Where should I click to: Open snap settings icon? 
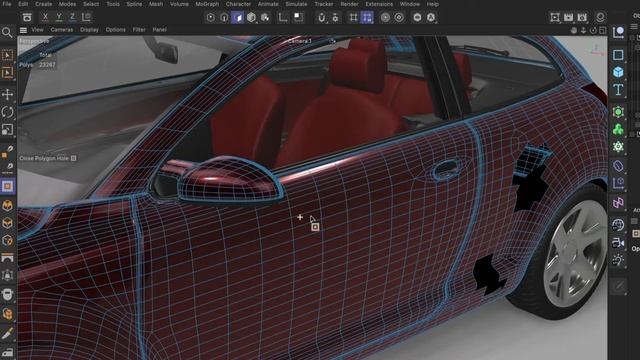[x=336, y=18]
